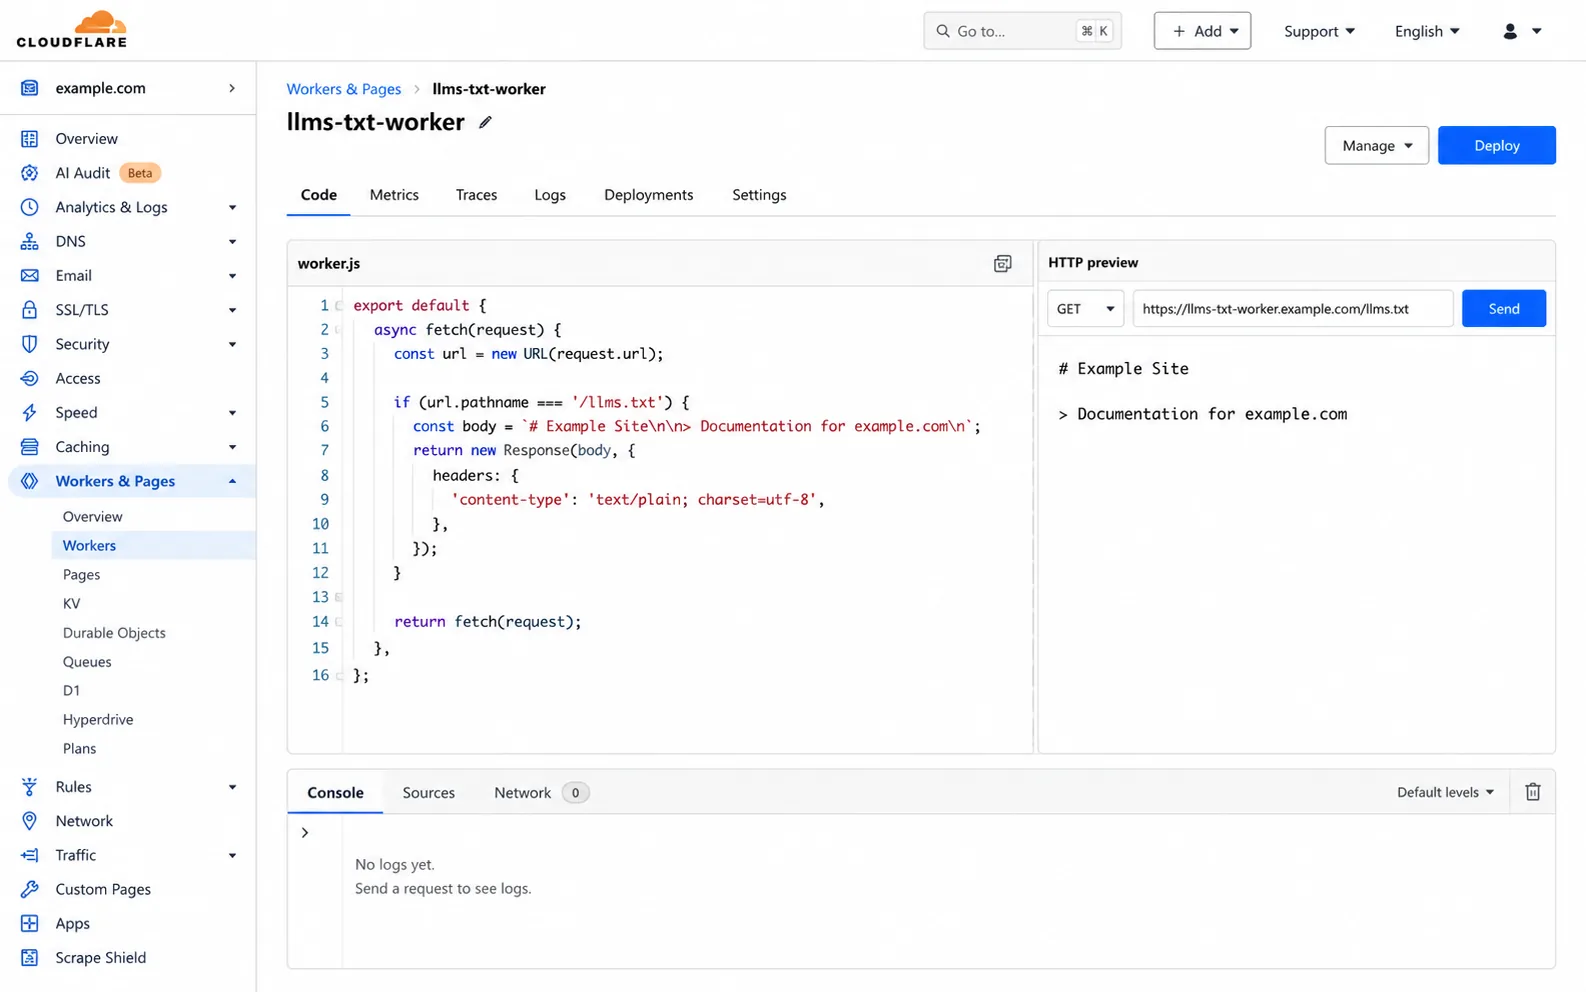Screen dimensions: 1586x992
Task: Open the Pages submenu item
Action: click(81, 574)
